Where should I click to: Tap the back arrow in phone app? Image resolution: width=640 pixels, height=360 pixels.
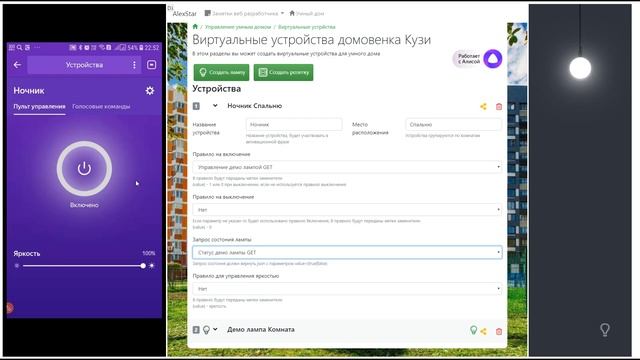17,65
